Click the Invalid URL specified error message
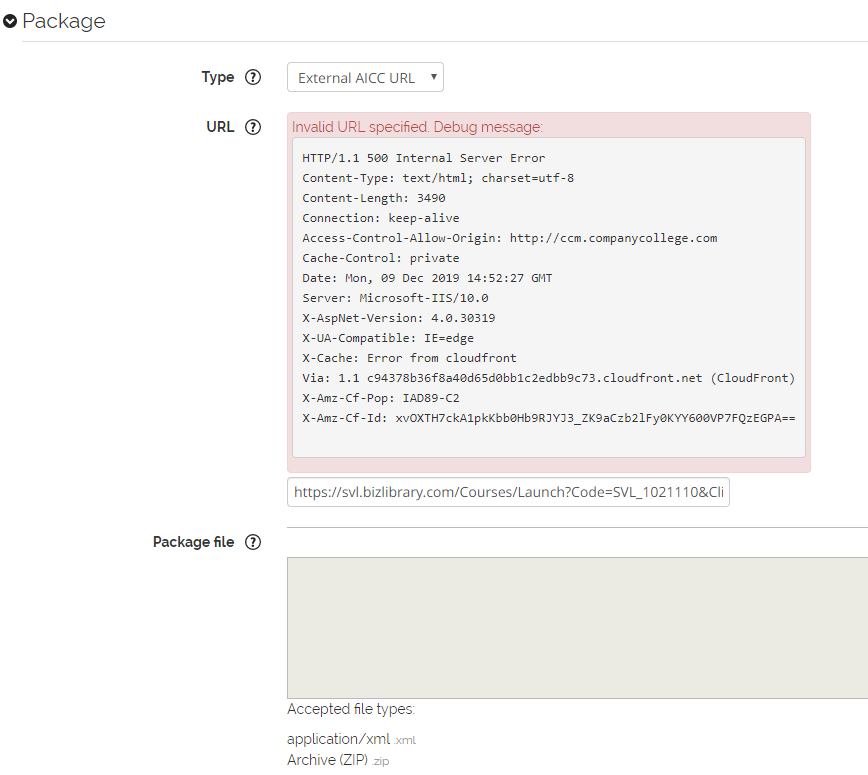The image size is (868, 775). (417, 127)
